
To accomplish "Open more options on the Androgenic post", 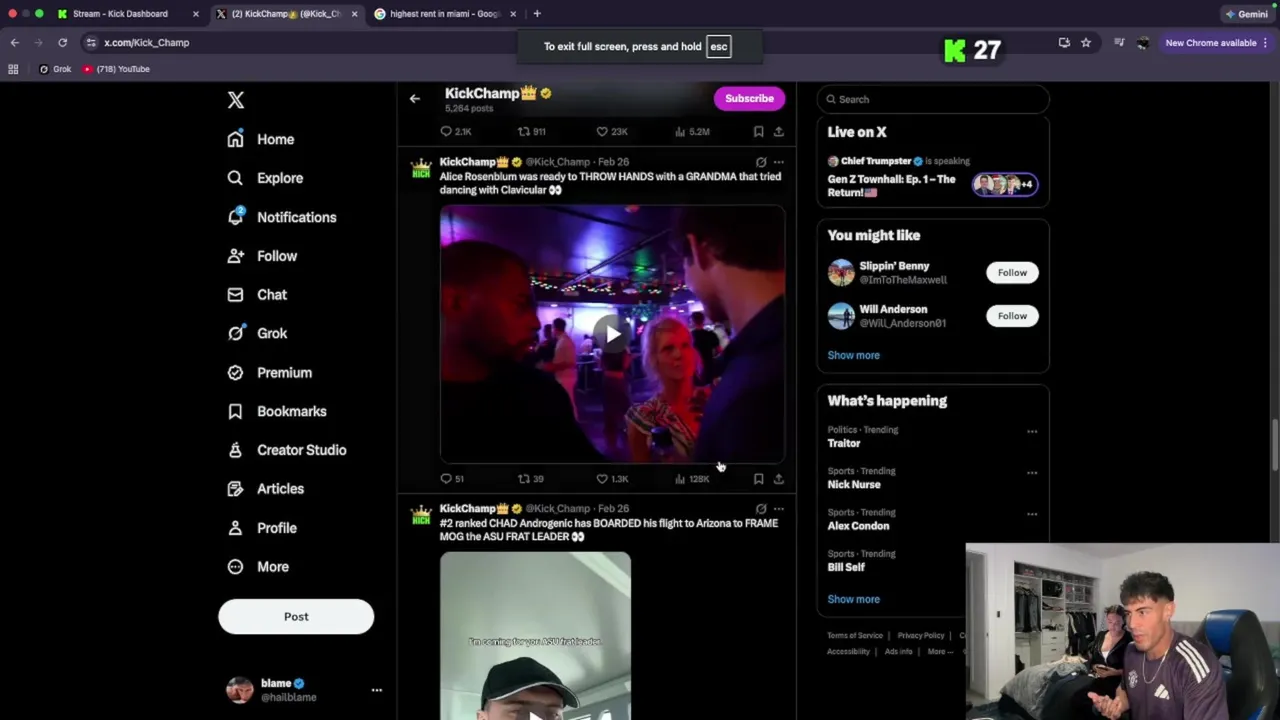I will pos(778,509).
